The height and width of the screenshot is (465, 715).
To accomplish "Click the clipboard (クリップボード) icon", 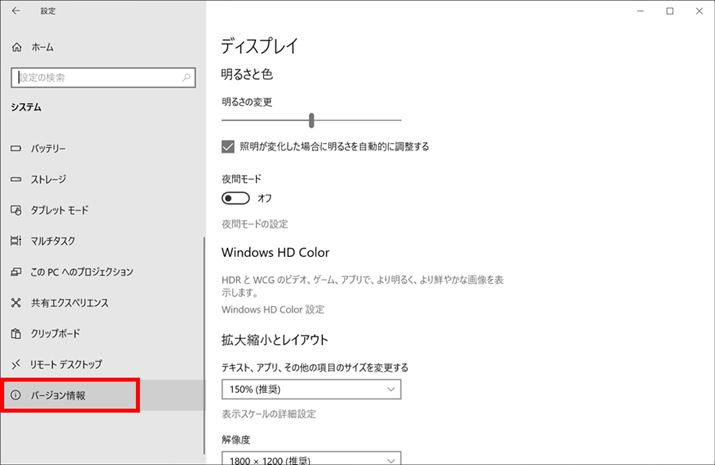I will pos(16,333).
